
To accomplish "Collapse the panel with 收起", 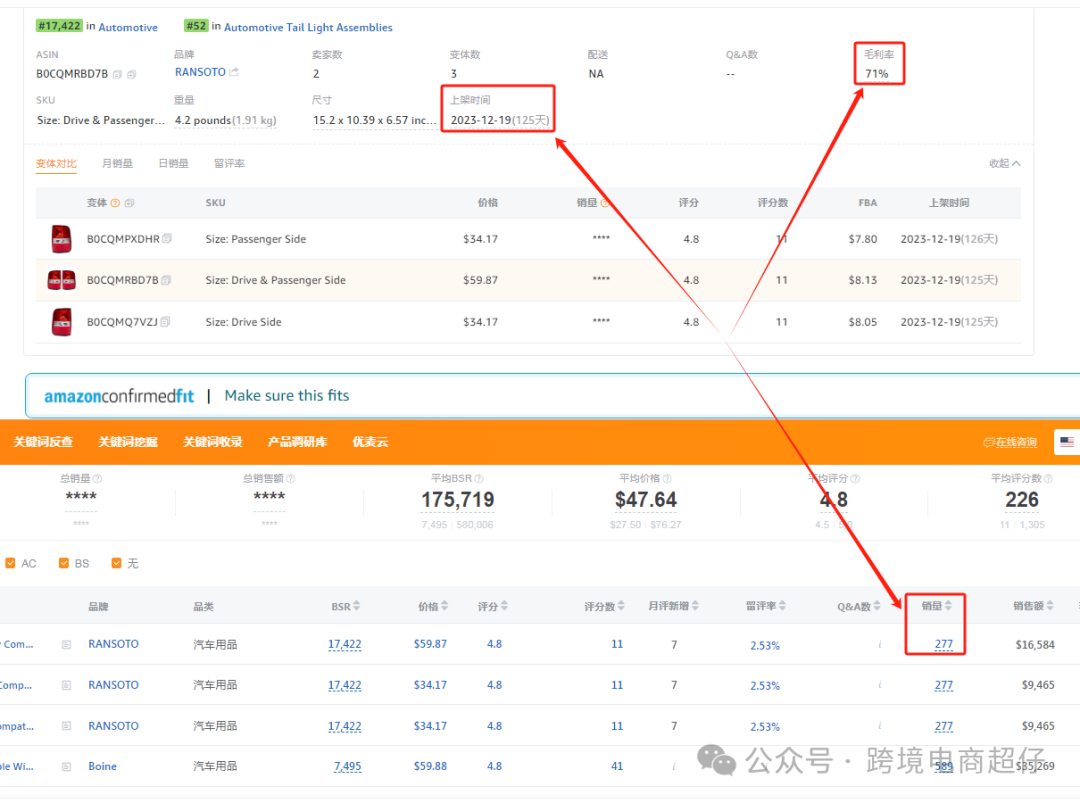I will coord(1005,163).
